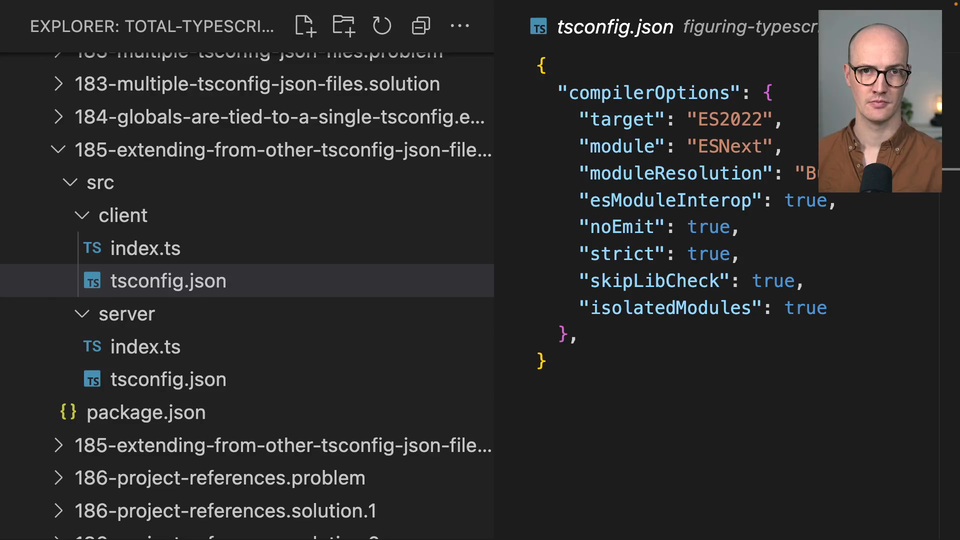
Task: Click the presenter's webcam video overlay
Action: click(x=880, y=100)
